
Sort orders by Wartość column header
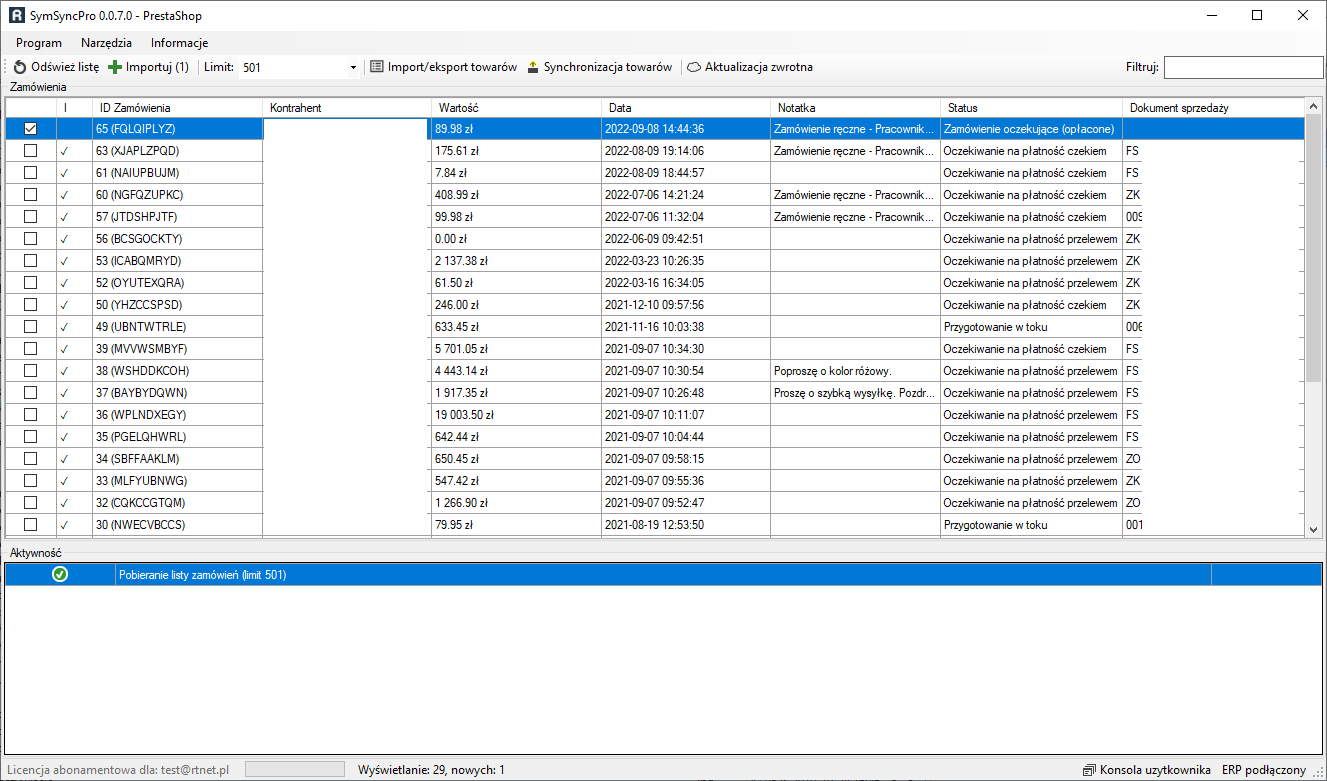click(516, 108)
